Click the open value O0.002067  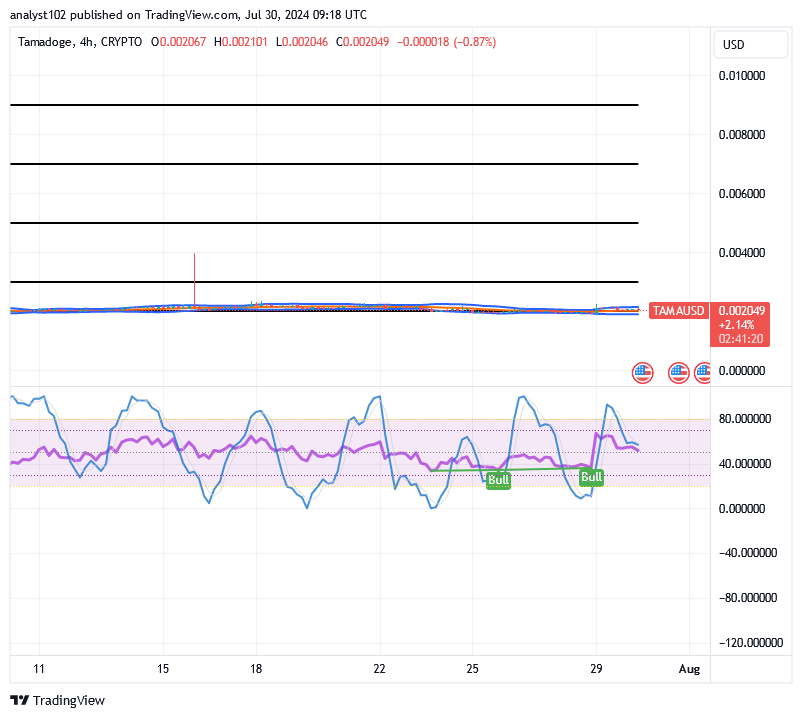pyautogui.click(x=179, y=42)
